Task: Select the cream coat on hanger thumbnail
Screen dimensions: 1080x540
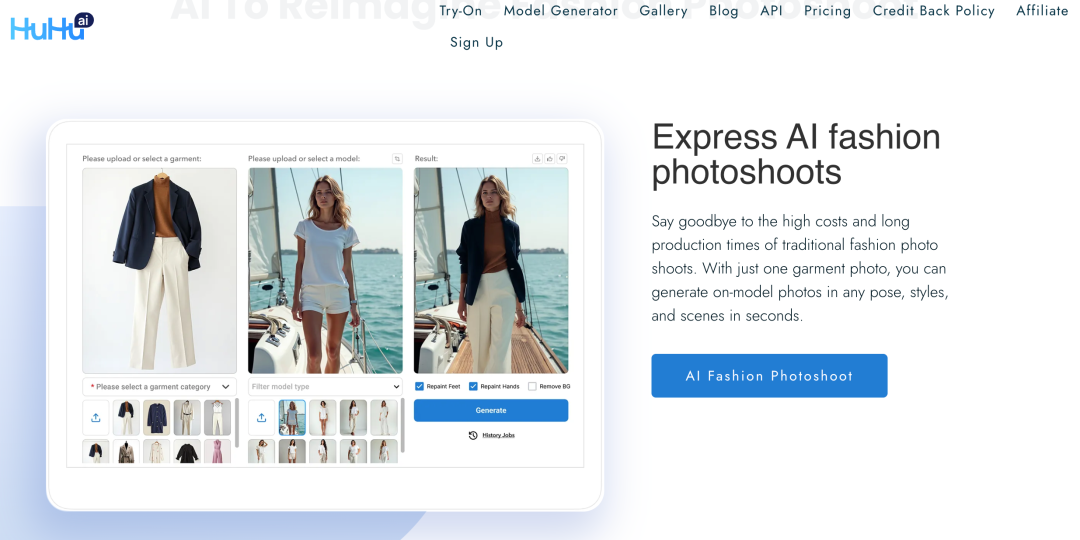Action: pos(156,451)
